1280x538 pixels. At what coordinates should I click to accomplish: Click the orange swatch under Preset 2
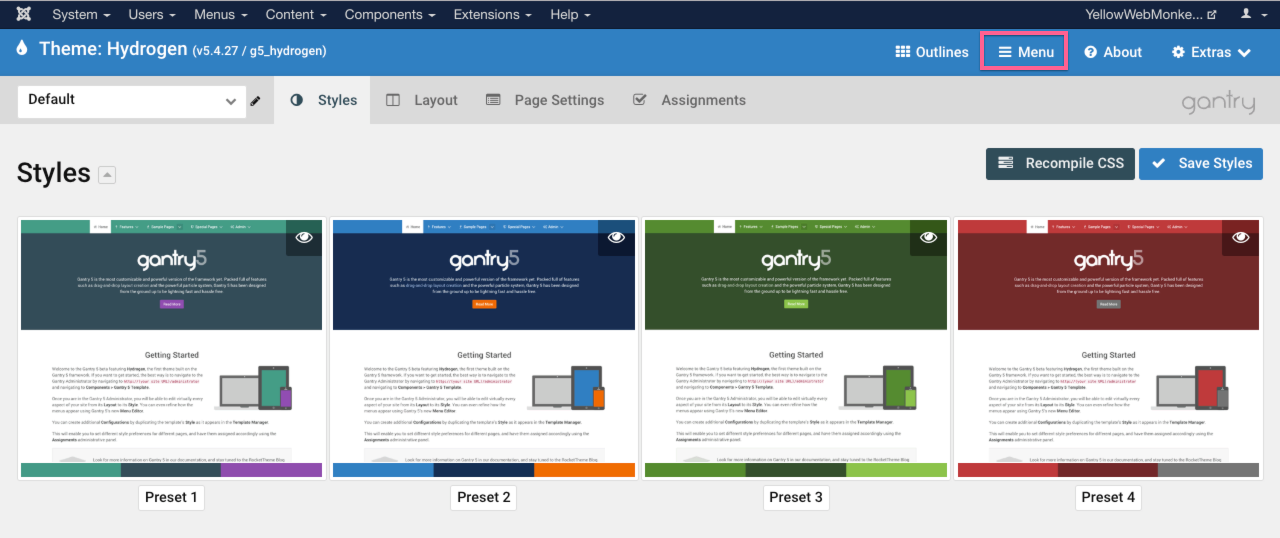[x=584, y=470]
